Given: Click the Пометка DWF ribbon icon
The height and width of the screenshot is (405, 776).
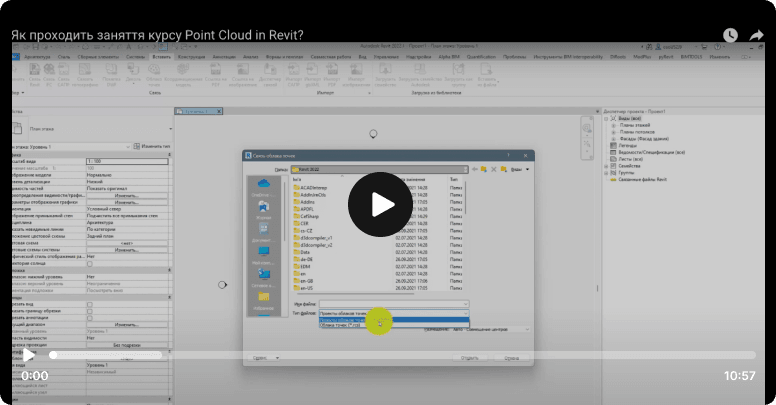Looking at the screenshot, I should point(111,75).
